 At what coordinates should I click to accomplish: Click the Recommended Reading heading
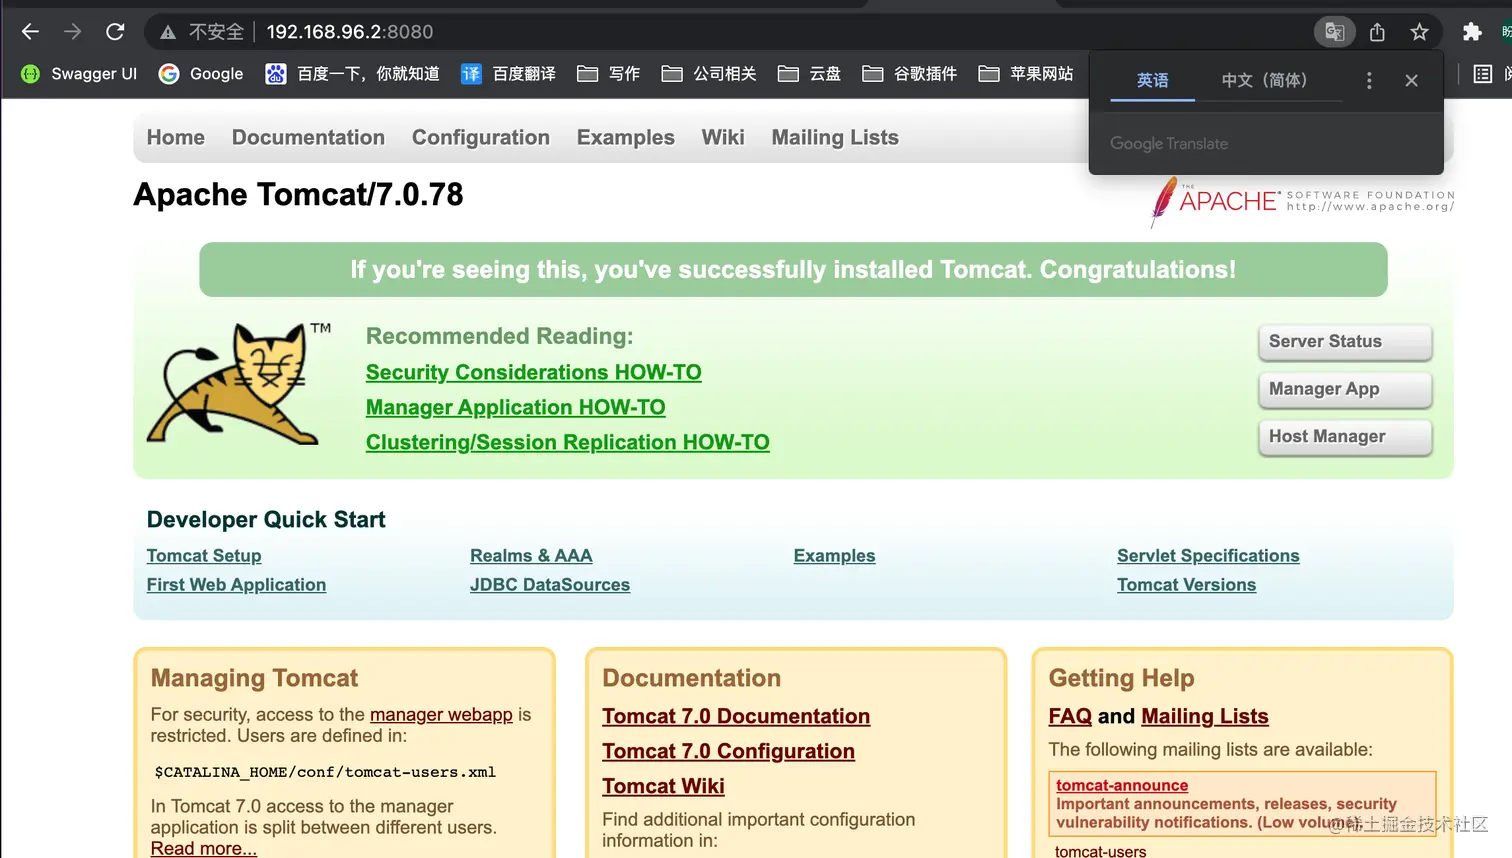(500, 337)
